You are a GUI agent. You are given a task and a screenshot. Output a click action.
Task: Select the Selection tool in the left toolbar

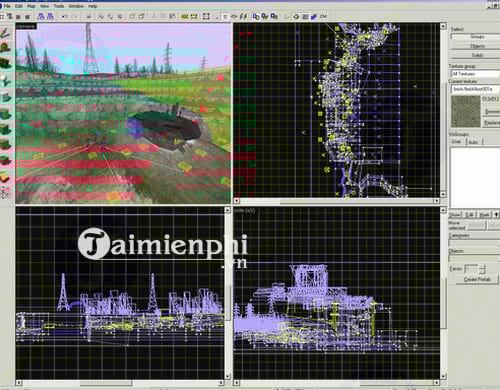[6, 33]
